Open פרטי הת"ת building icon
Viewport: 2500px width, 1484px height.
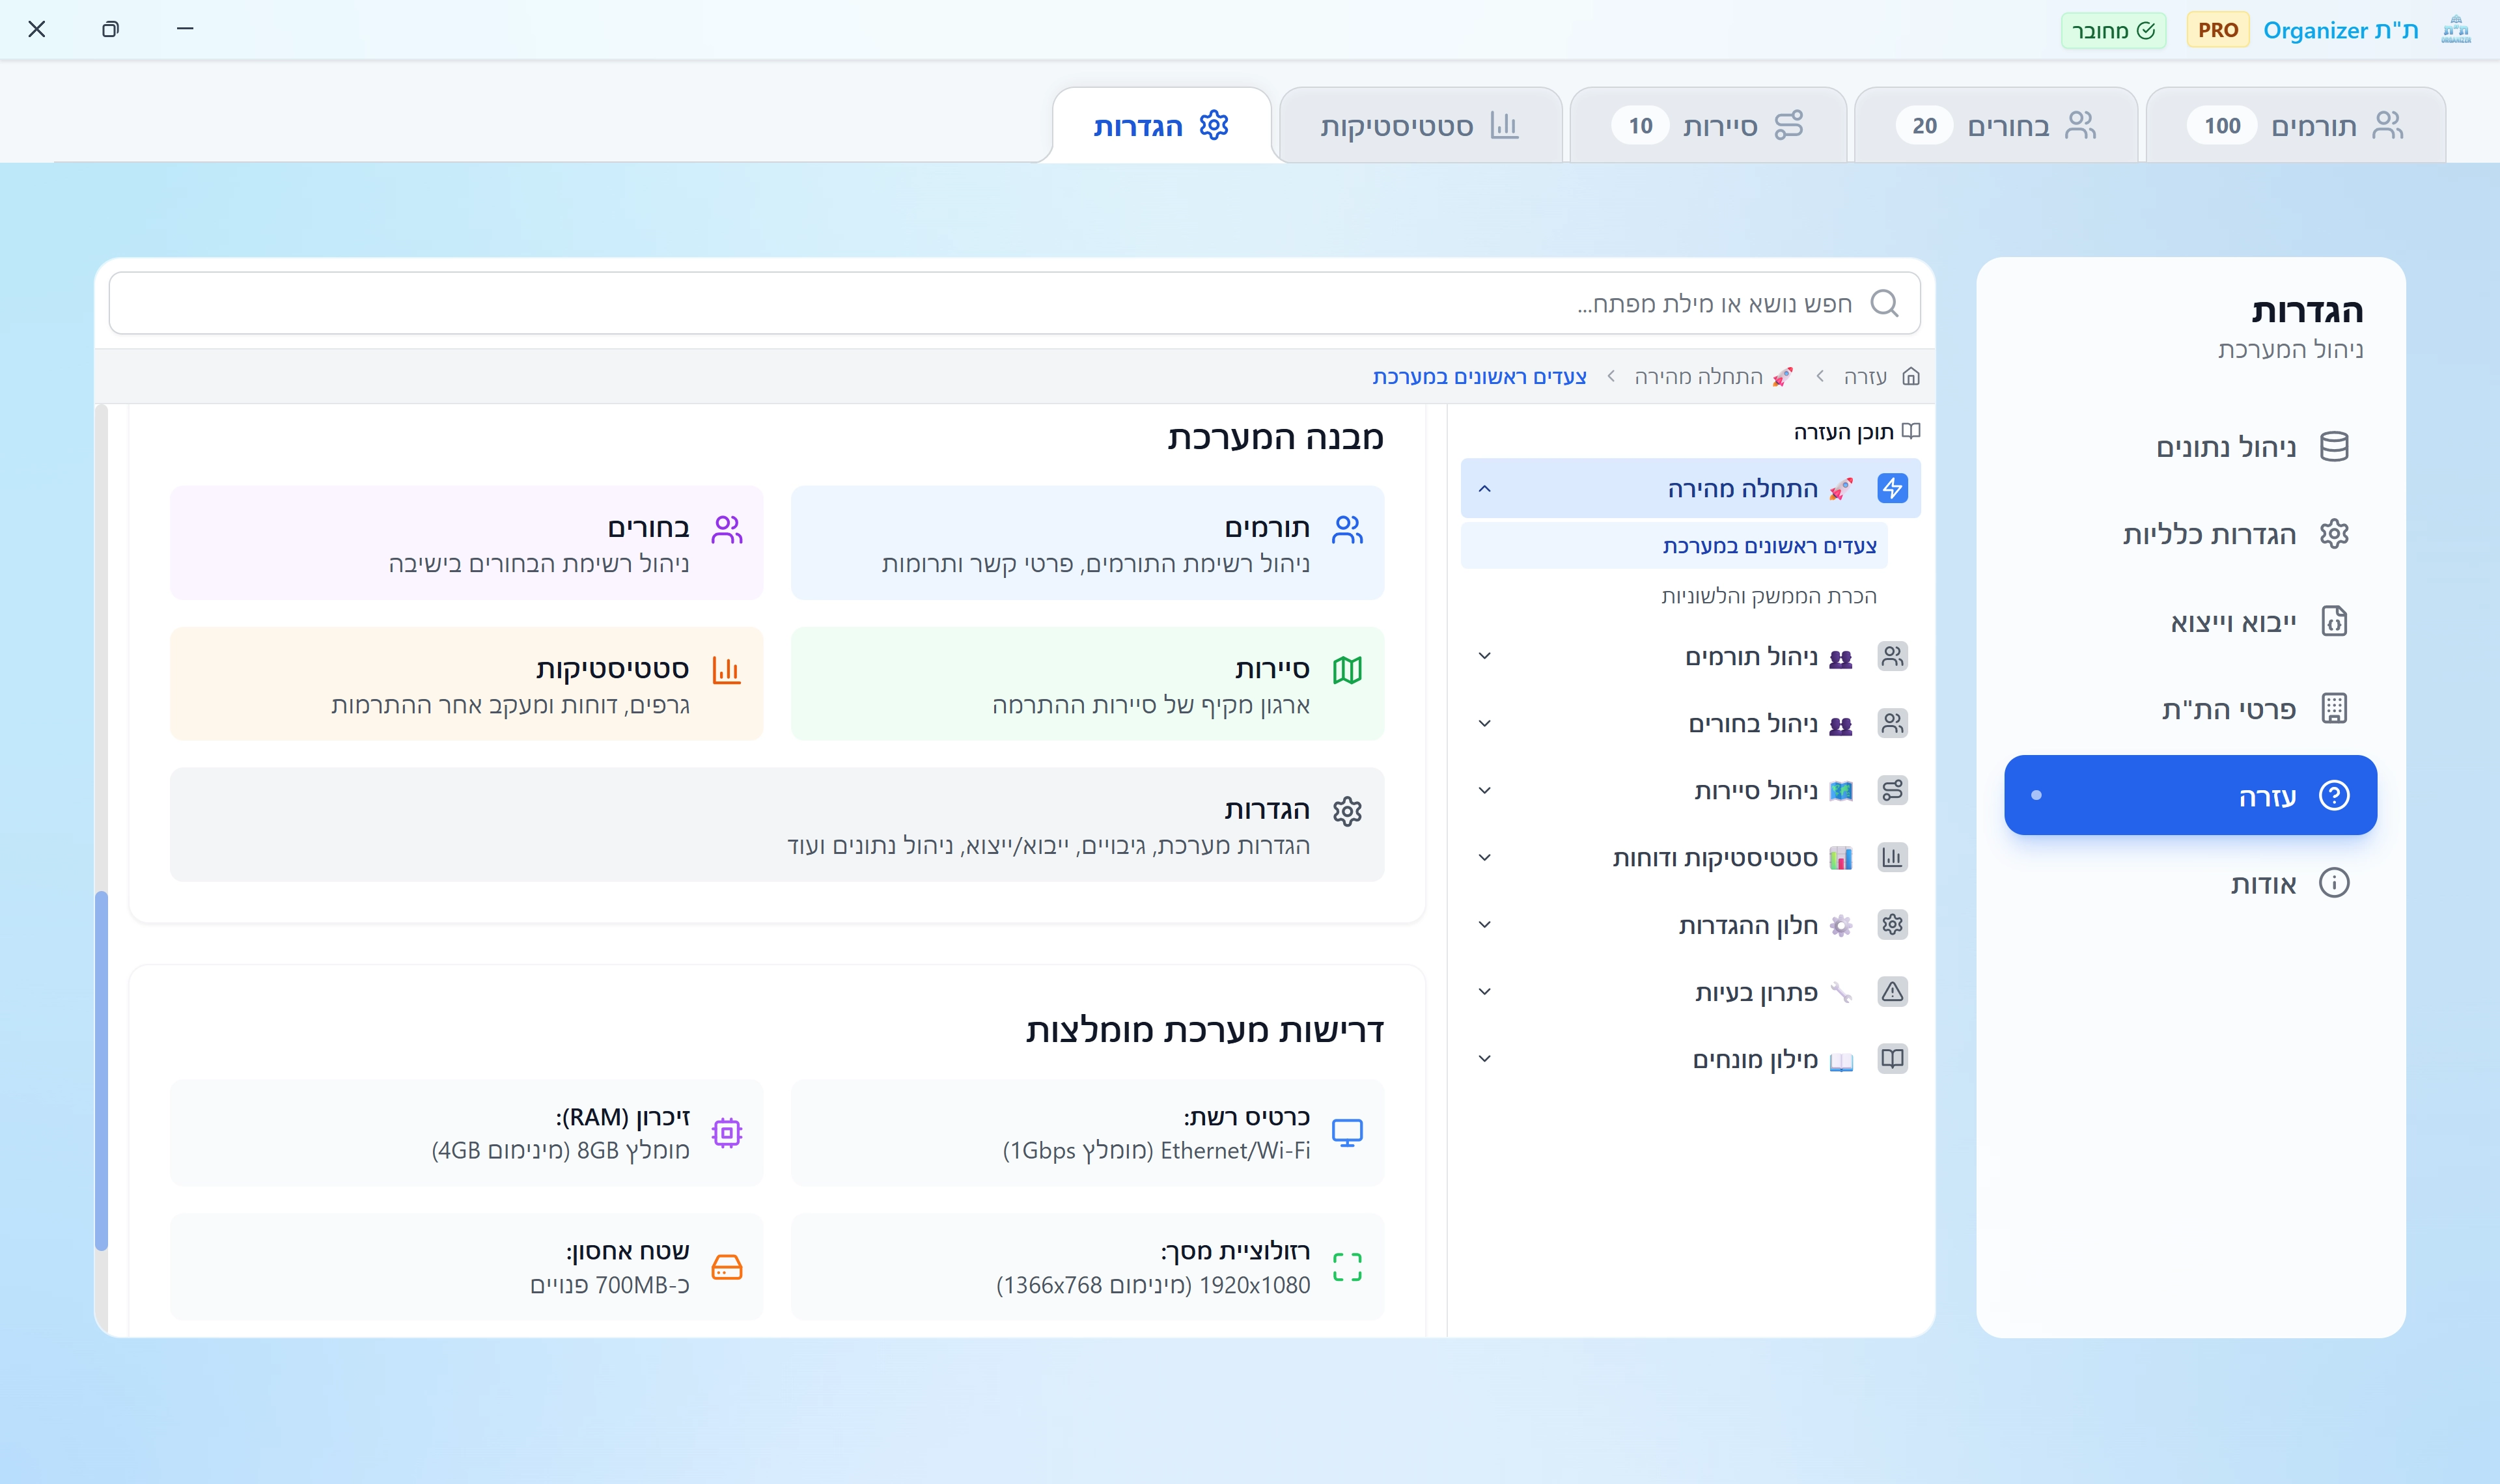(x=2334, y=709)
